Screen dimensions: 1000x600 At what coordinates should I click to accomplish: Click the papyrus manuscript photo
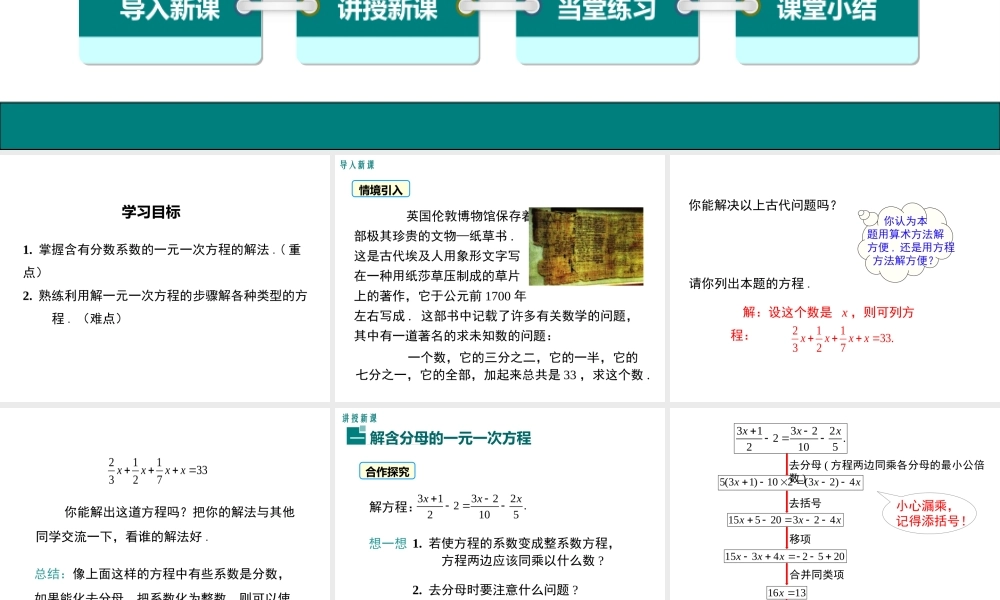click(x=586, y=246)
